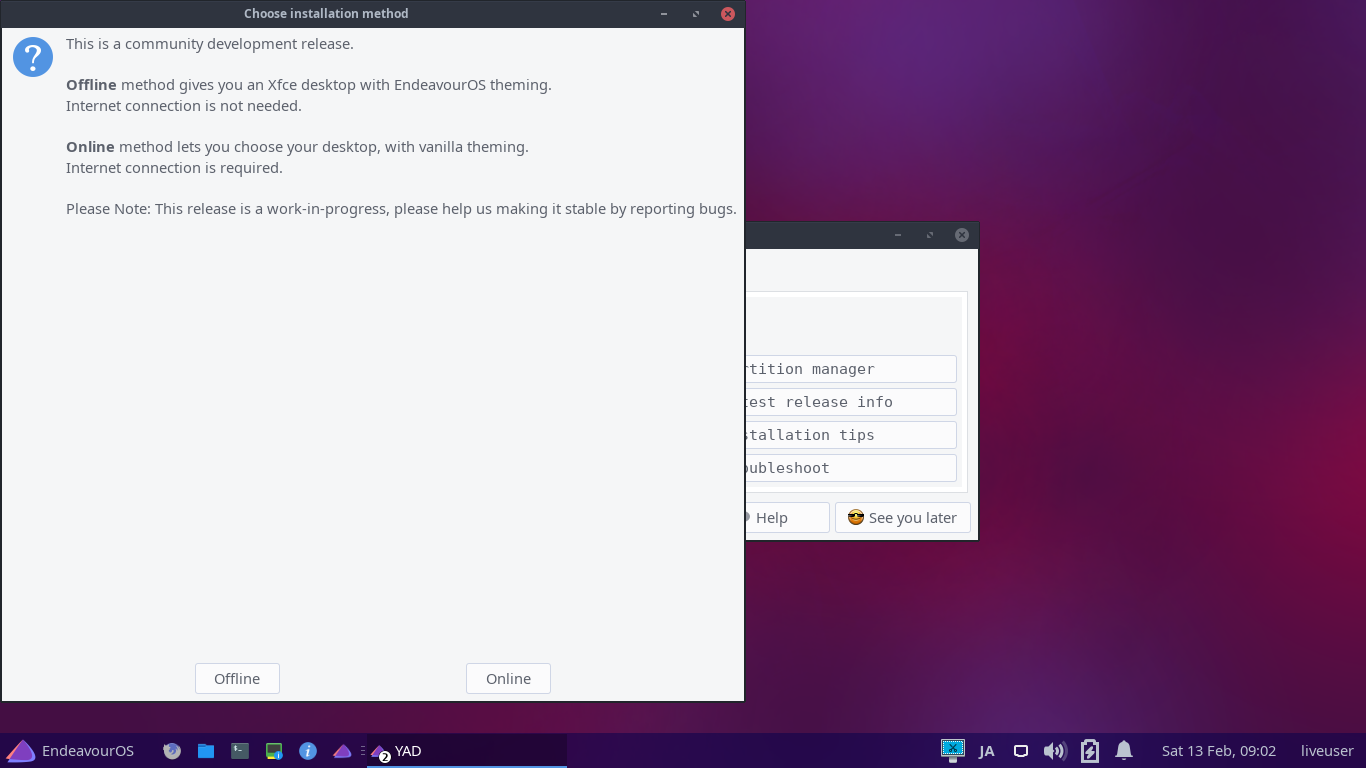
Task: Open Troubleshoot in the Welcome window
Action: tap(851, 468)
